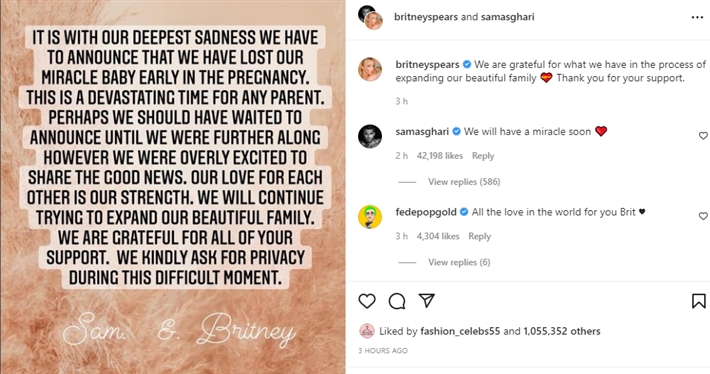The height and width of the screenshot is (374, 710).
Task: View the 1,055,352 others who liked
Action: click(x=562, y=331)
